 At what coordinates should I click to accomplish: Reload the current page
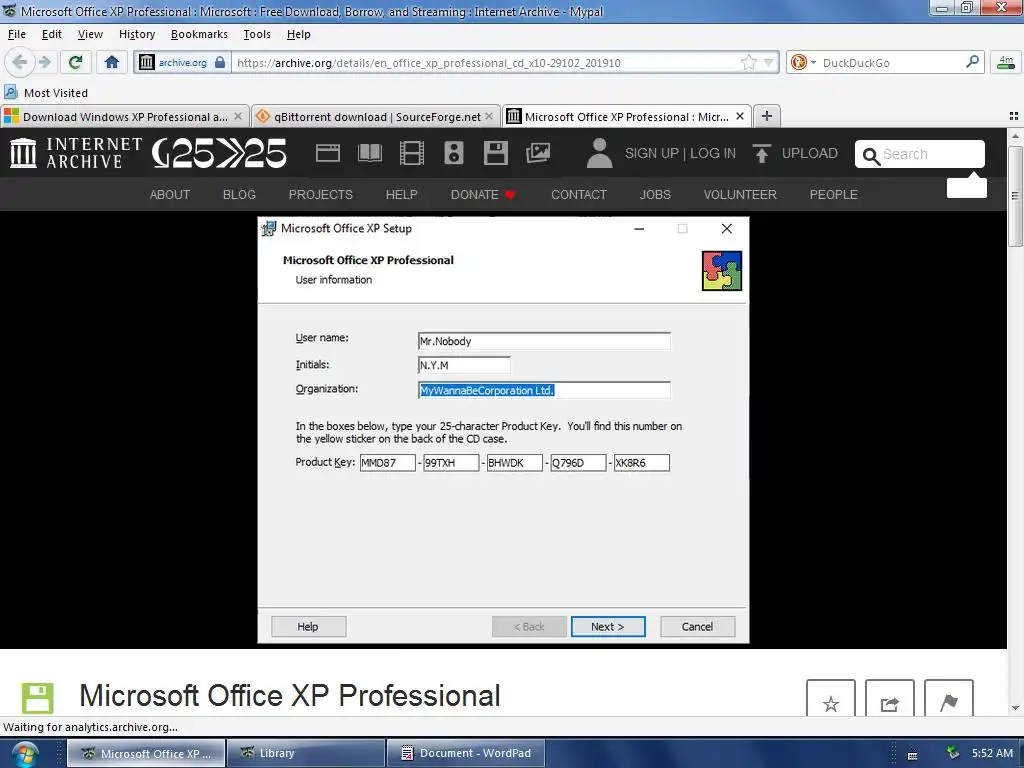tap(76, 63)
